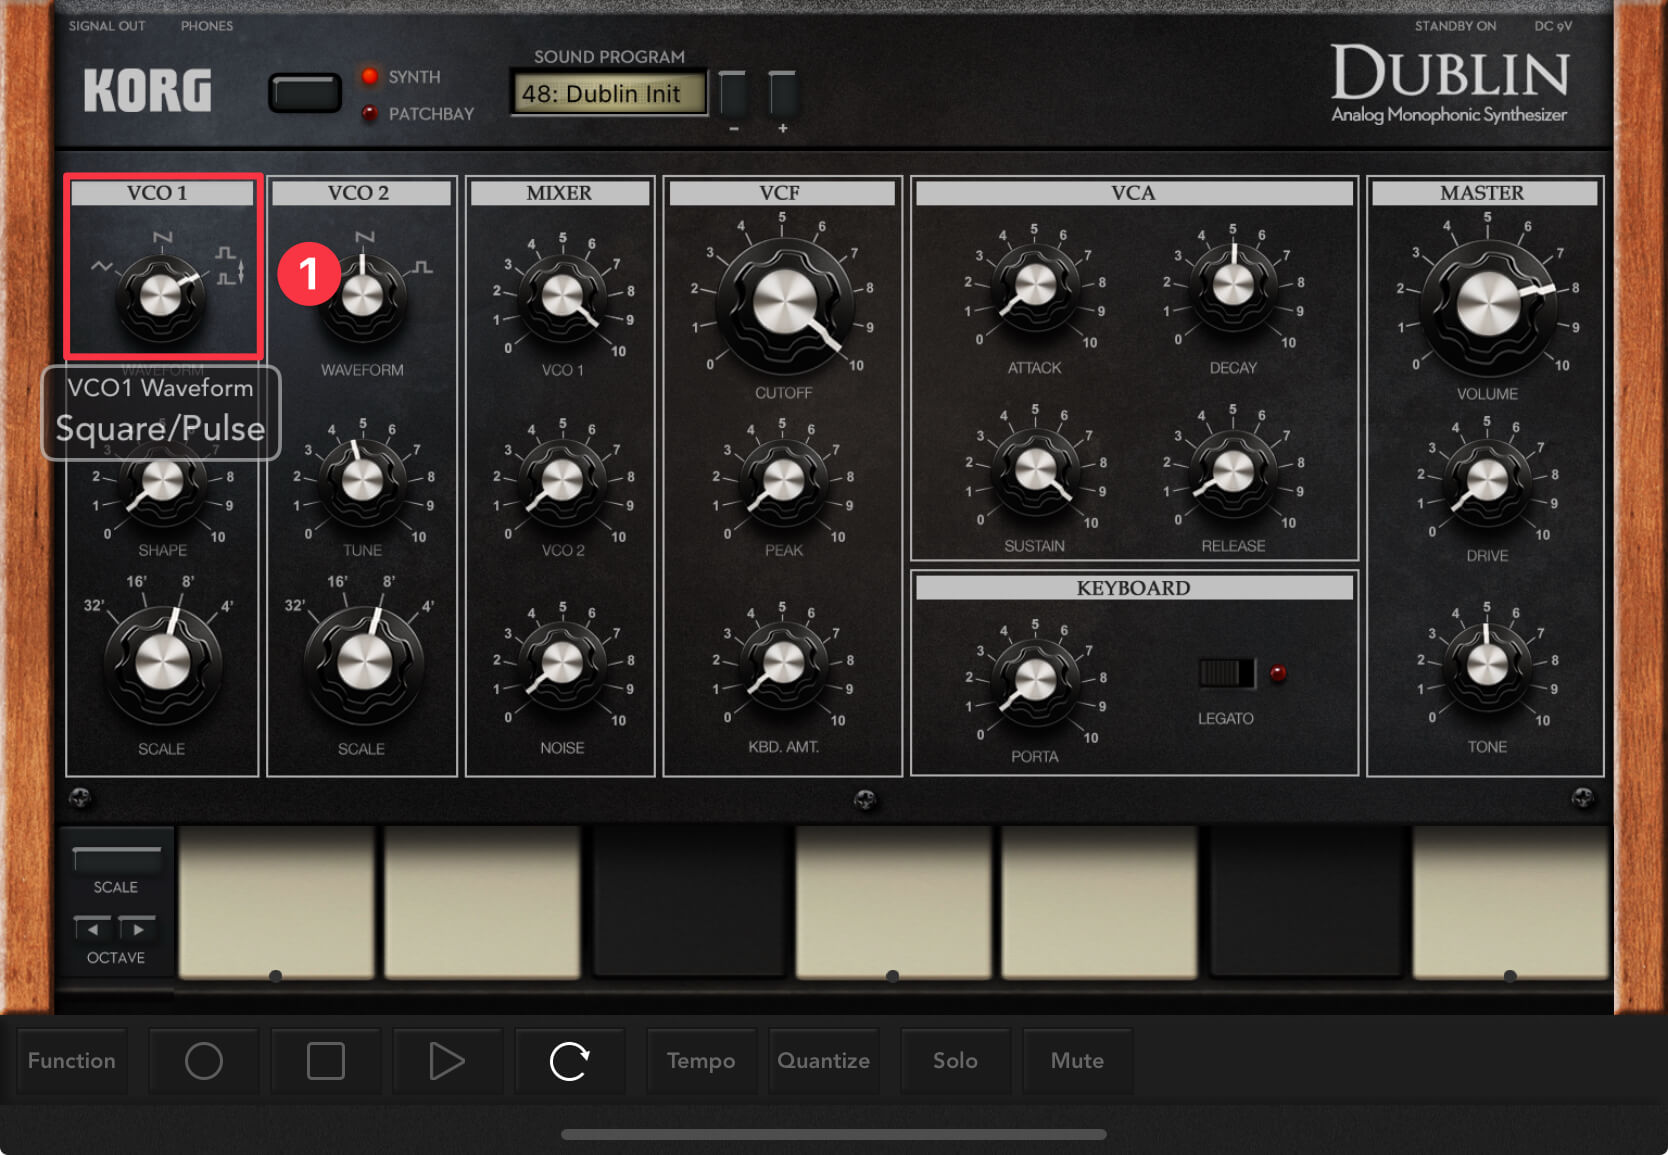
Task: Open the Tempo settings
Action: (701, 1061)
